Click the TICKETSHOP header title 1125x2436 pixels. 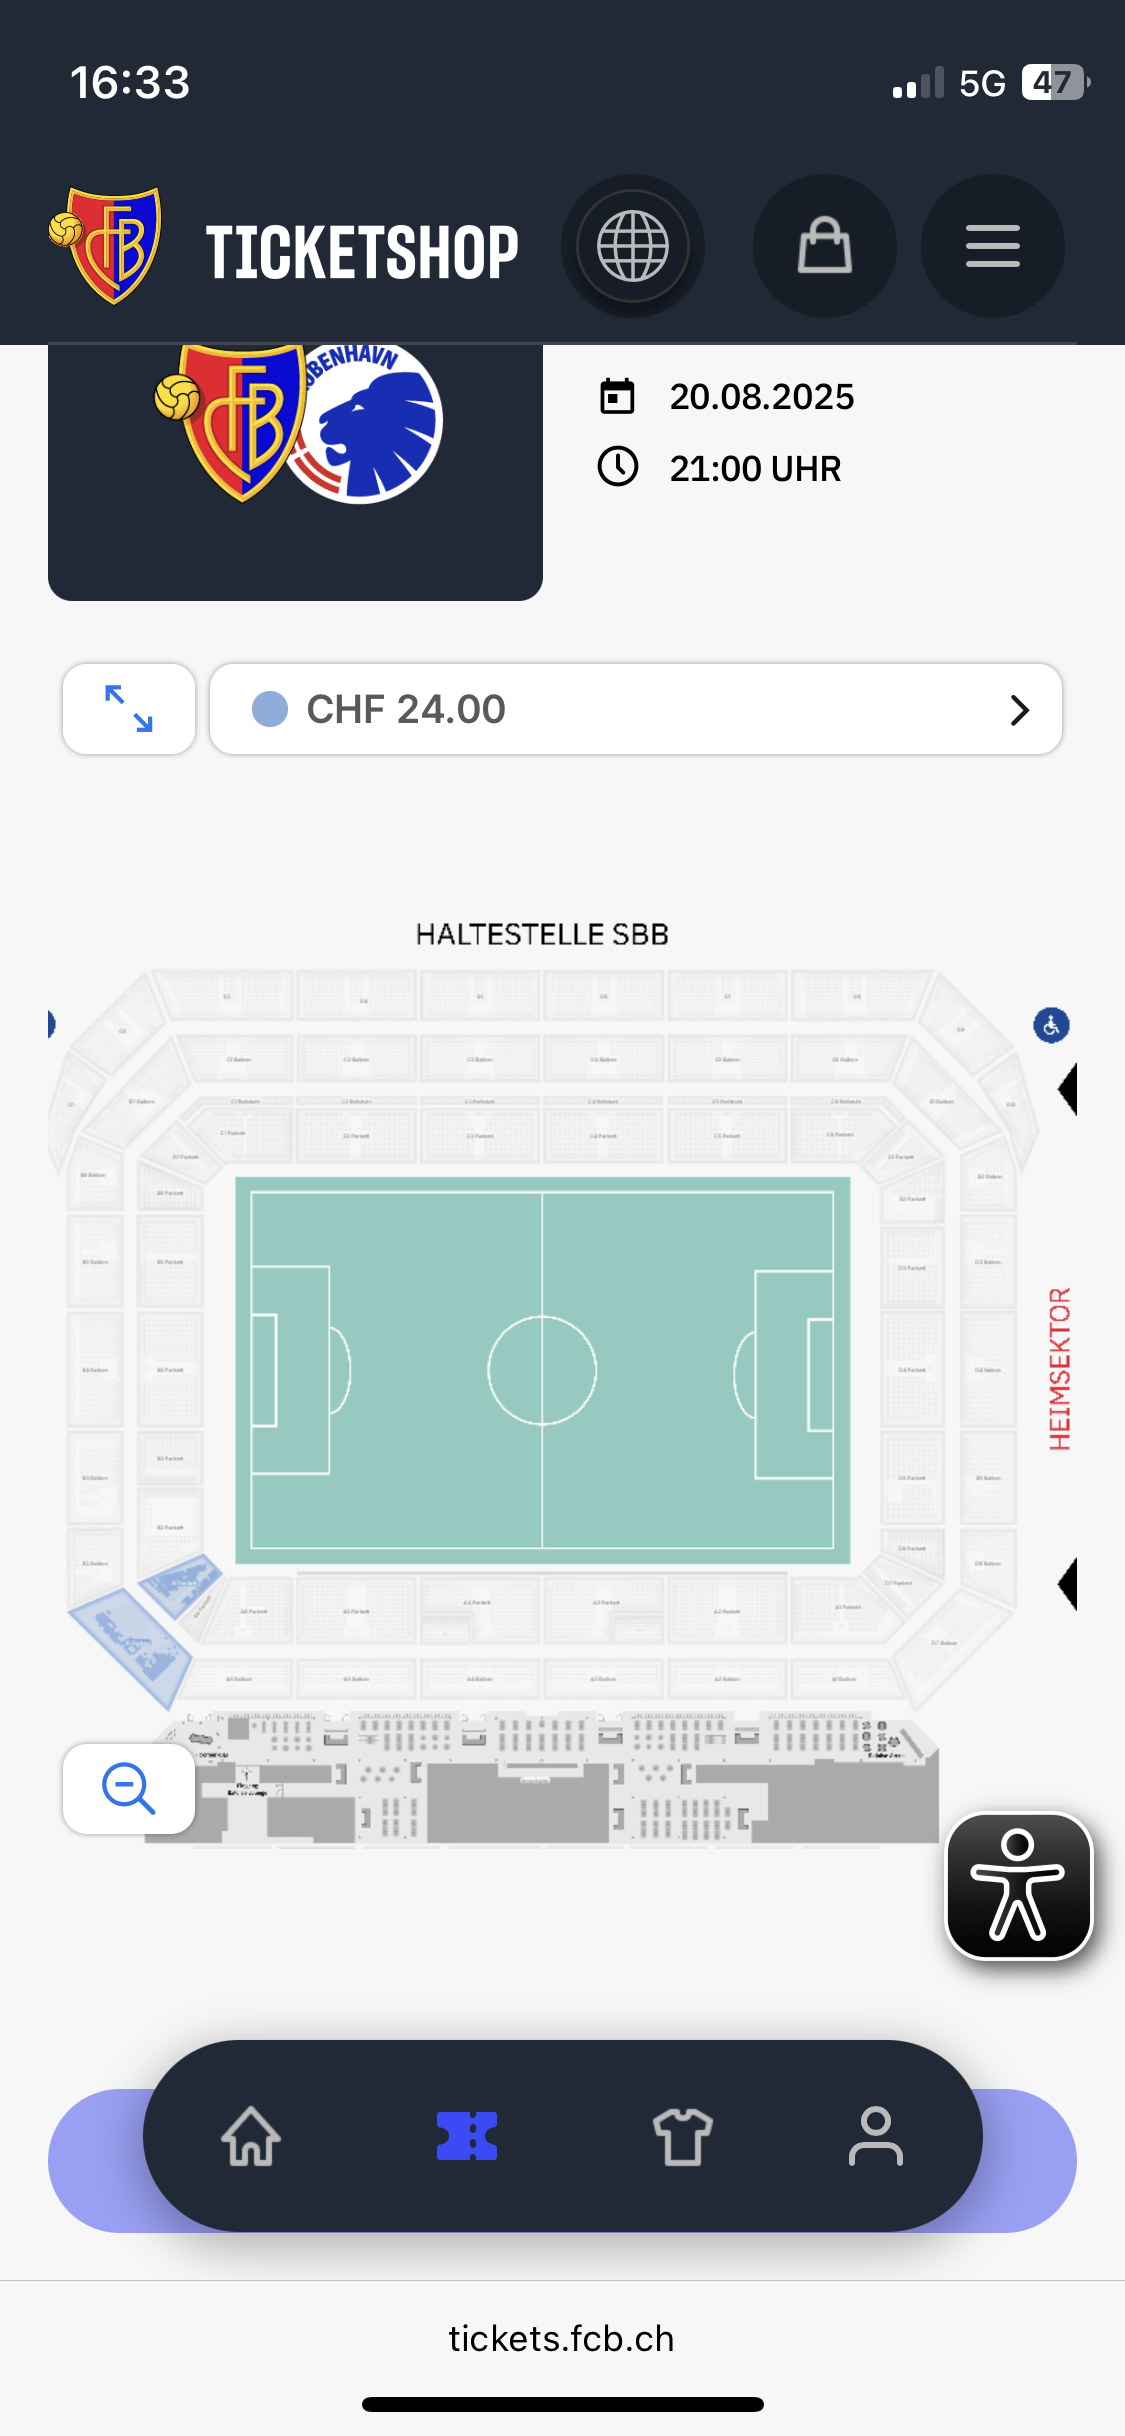(x=362, y=252)
